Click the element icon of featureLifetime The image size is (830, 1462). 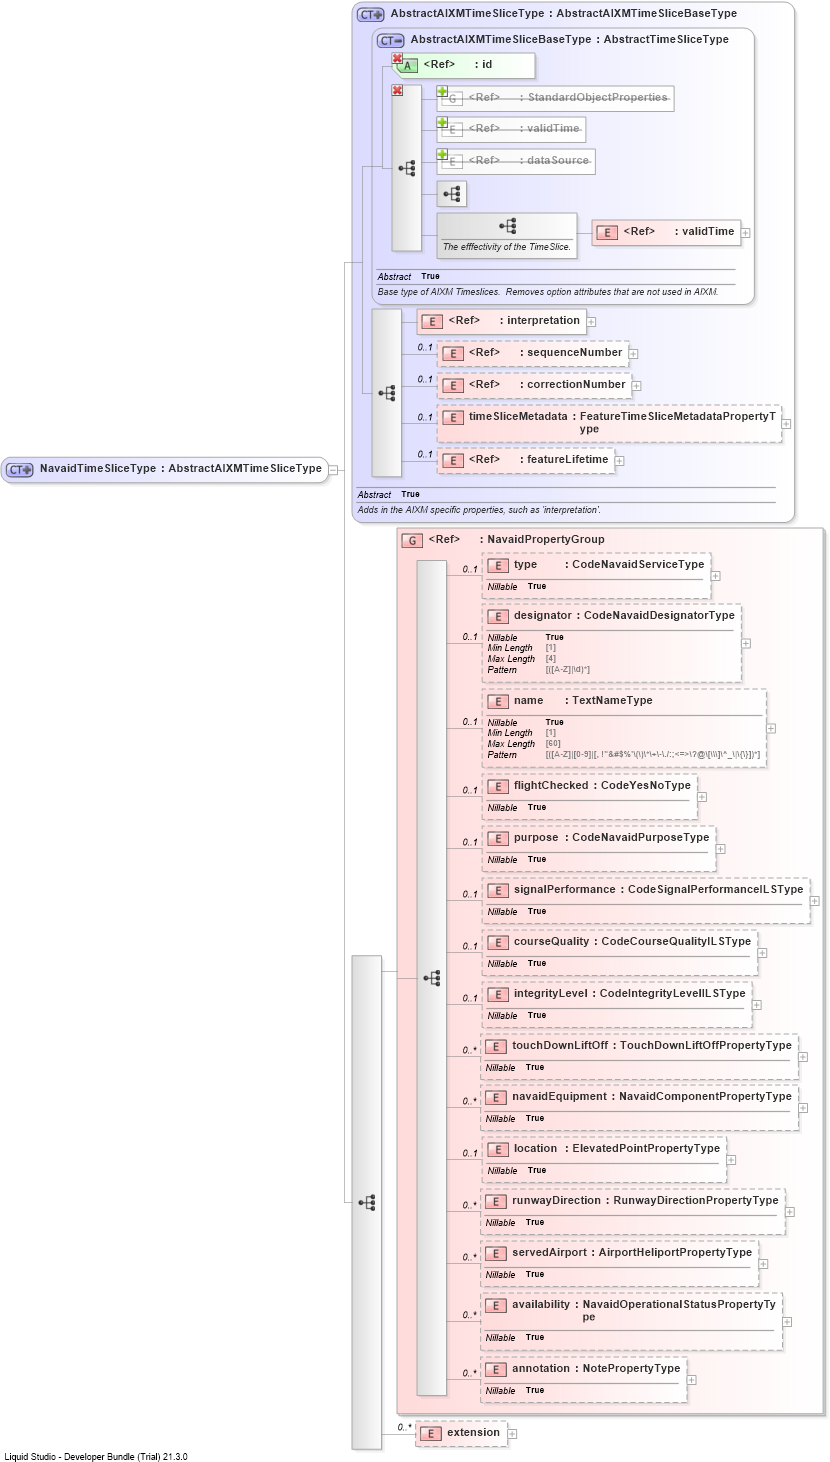[x=453, y=460]
